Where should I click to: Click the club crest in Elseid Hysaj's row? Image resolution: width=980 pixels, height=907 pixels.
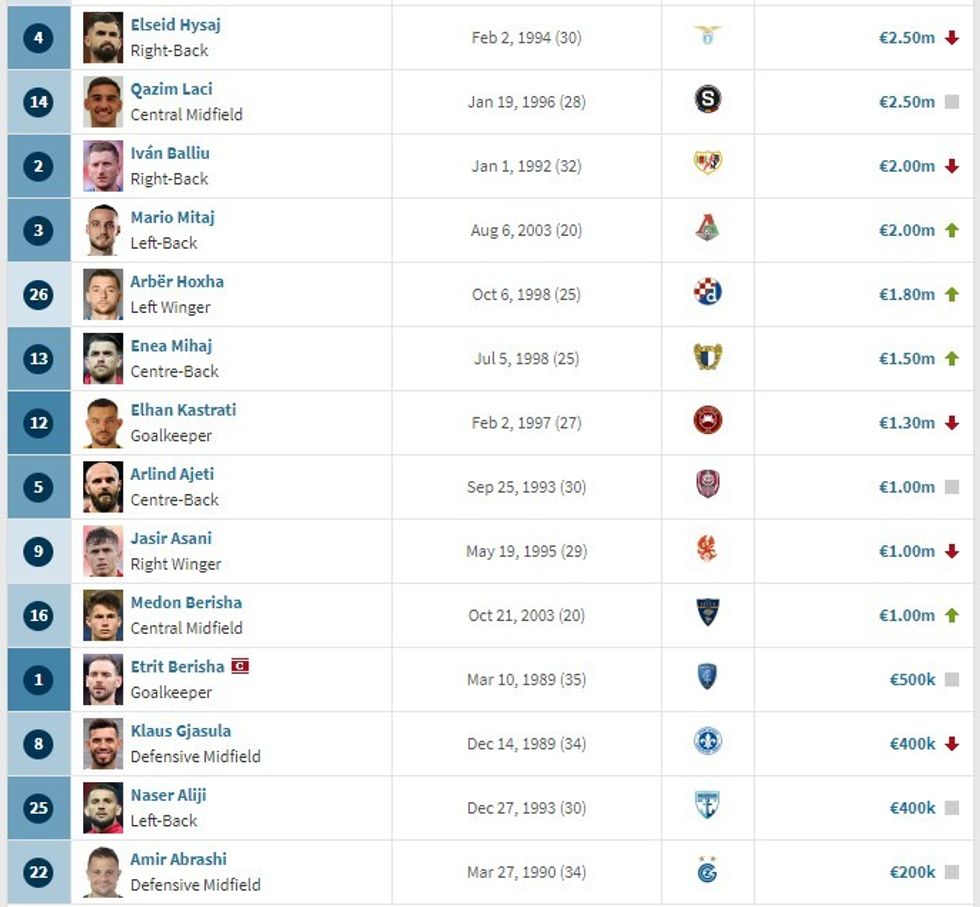[707, 36]
